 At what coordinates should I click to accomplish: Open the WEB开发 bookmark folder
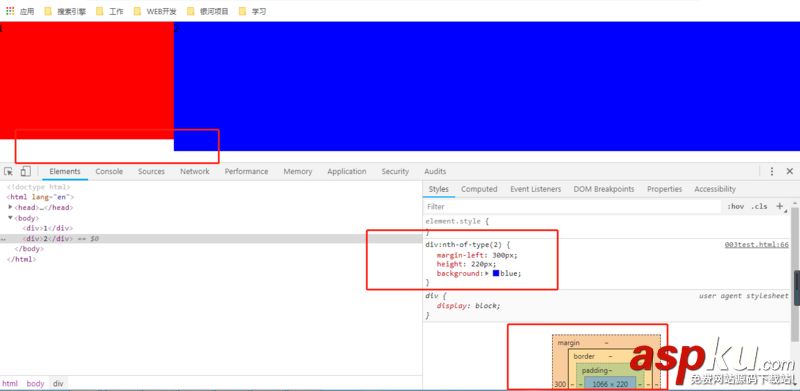pyautogui.click(x=155, y=11)
